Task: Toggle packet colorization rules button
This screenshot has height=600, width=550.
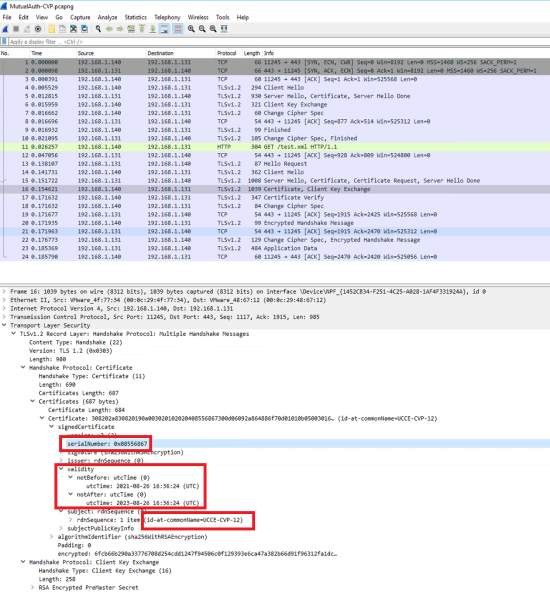Action: point(178,29)
